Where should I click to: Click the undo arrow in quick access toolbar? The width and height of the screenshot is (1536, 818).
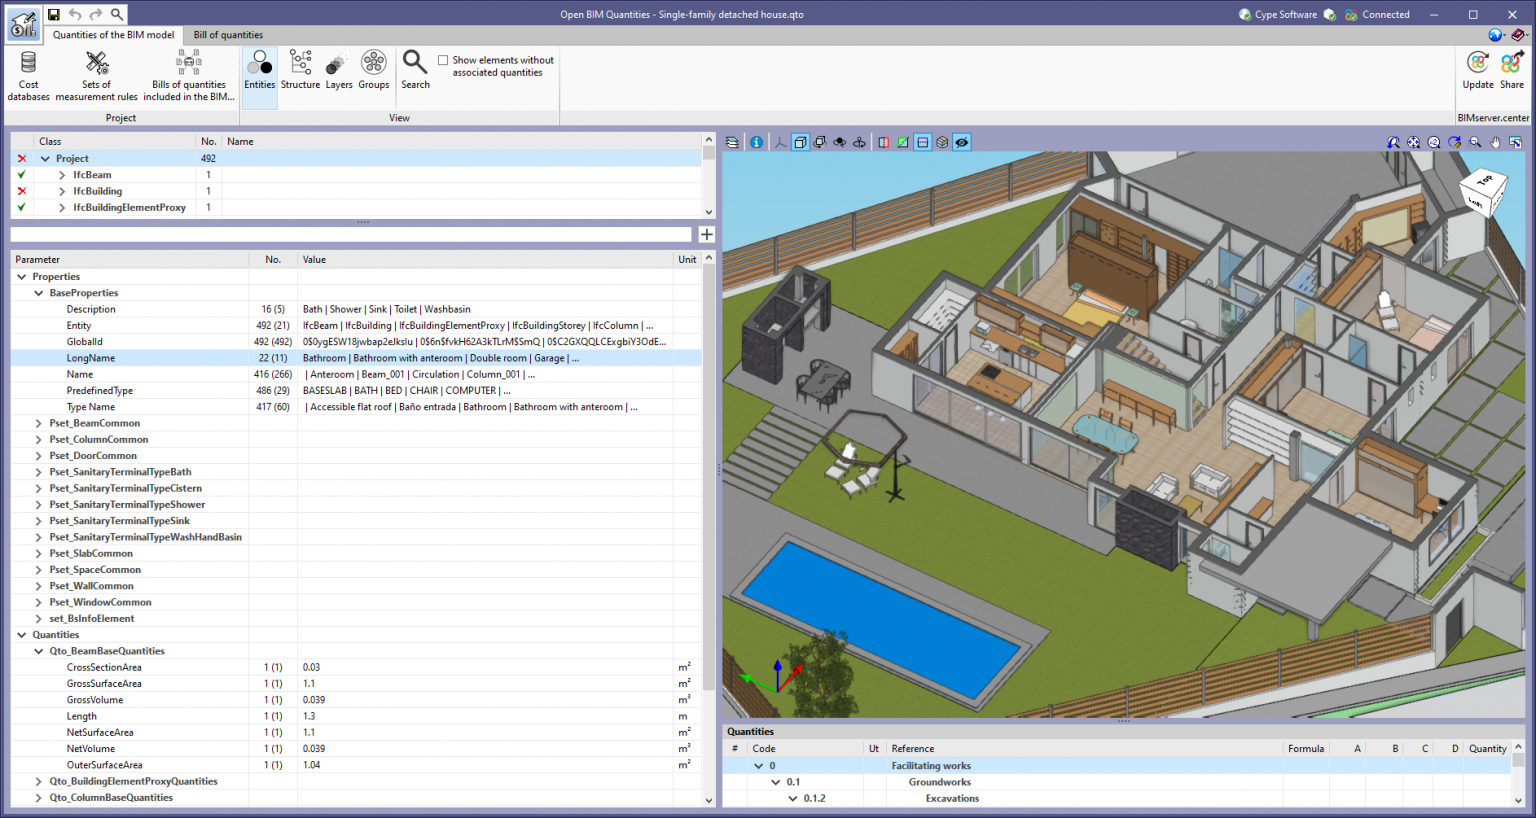point(75,14)
